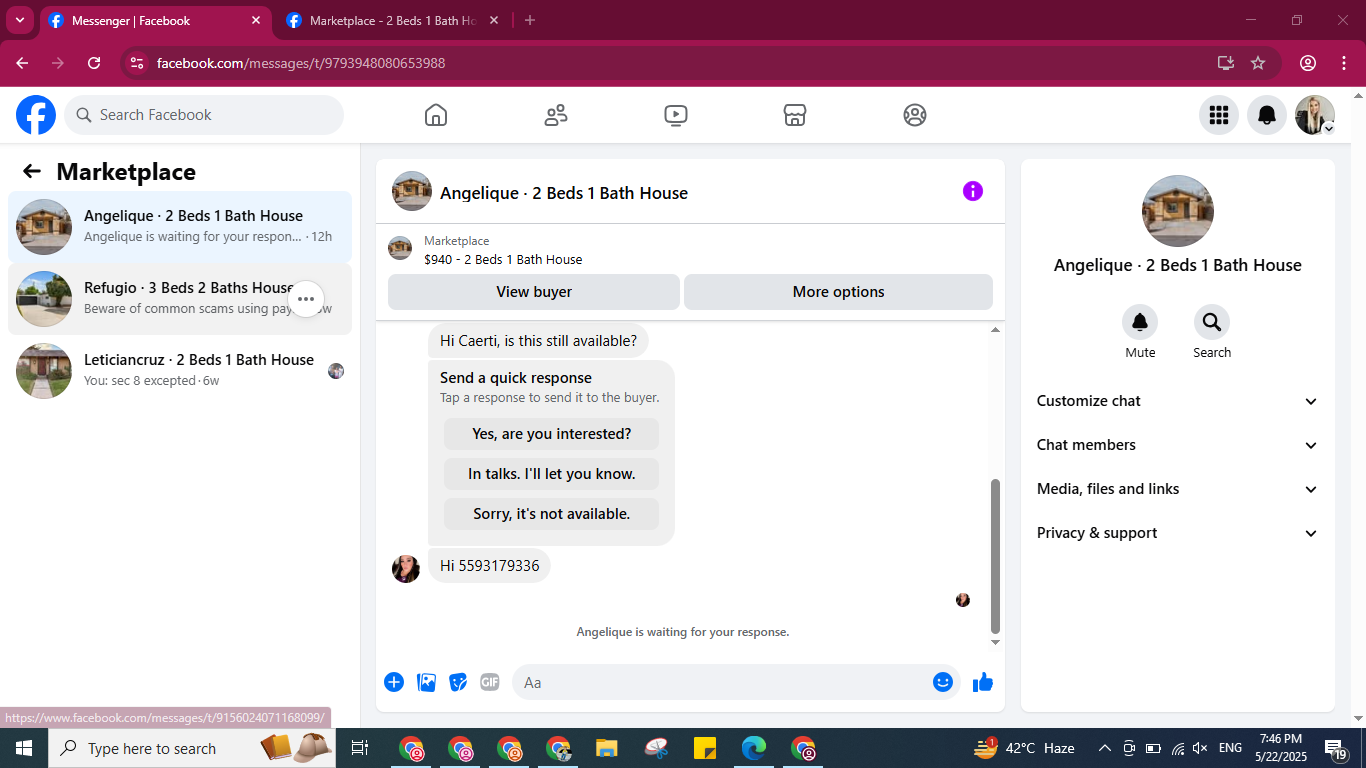Open File Explorer from the taskbar

(x=607, y=748)
